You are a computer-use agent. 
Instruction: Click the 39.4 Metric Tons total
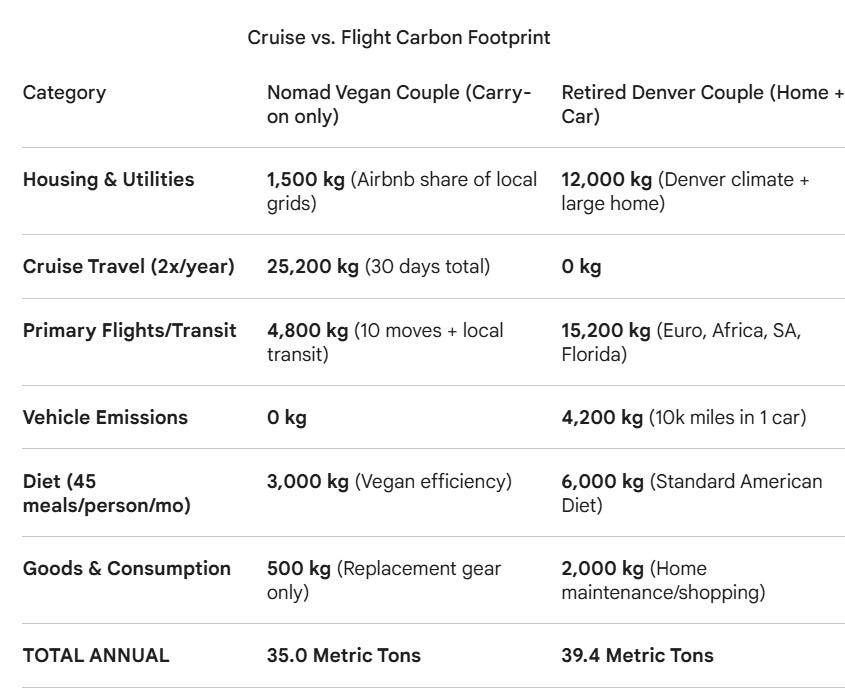click(x=638, y=656)
